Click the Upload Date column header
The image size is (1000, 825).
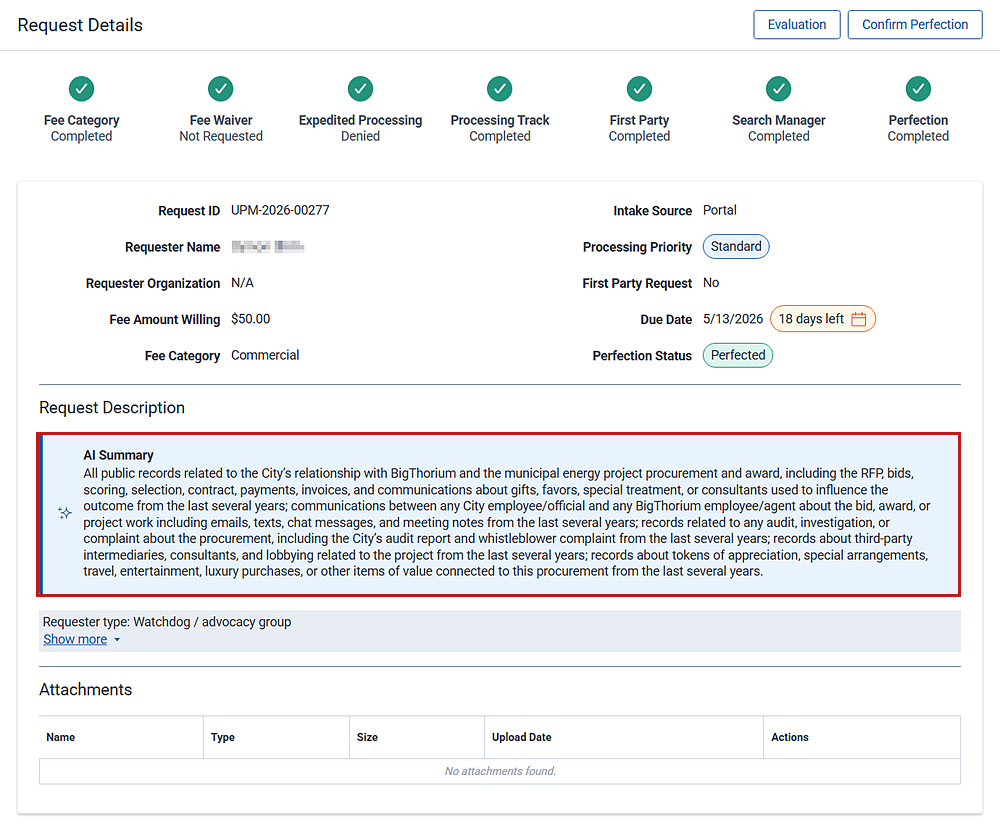[x=521, y=737]
